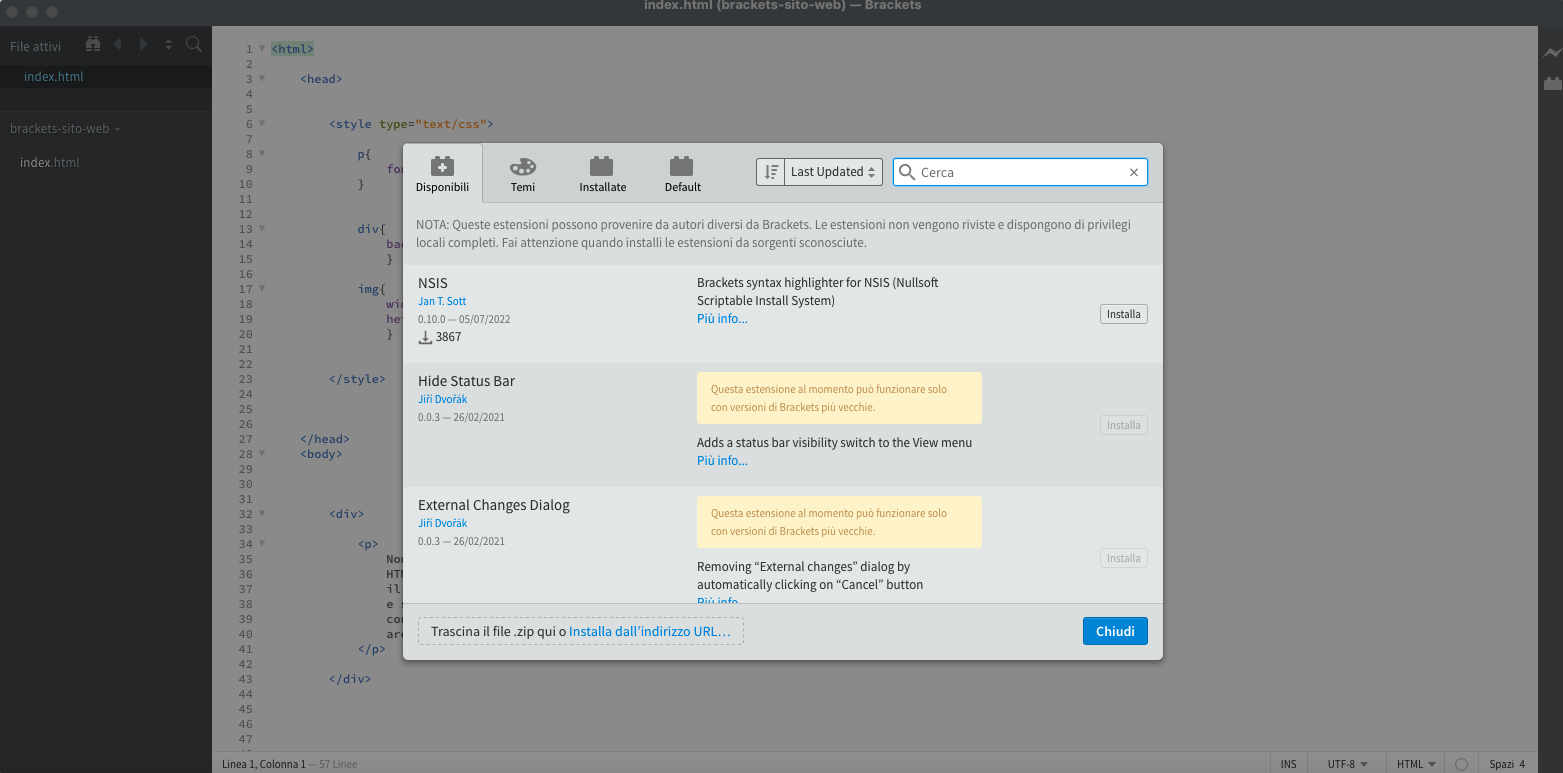Toggle INS insert mode in status bar
The height and width of the screenshot is (773, 1563).
coord(1288,764)
